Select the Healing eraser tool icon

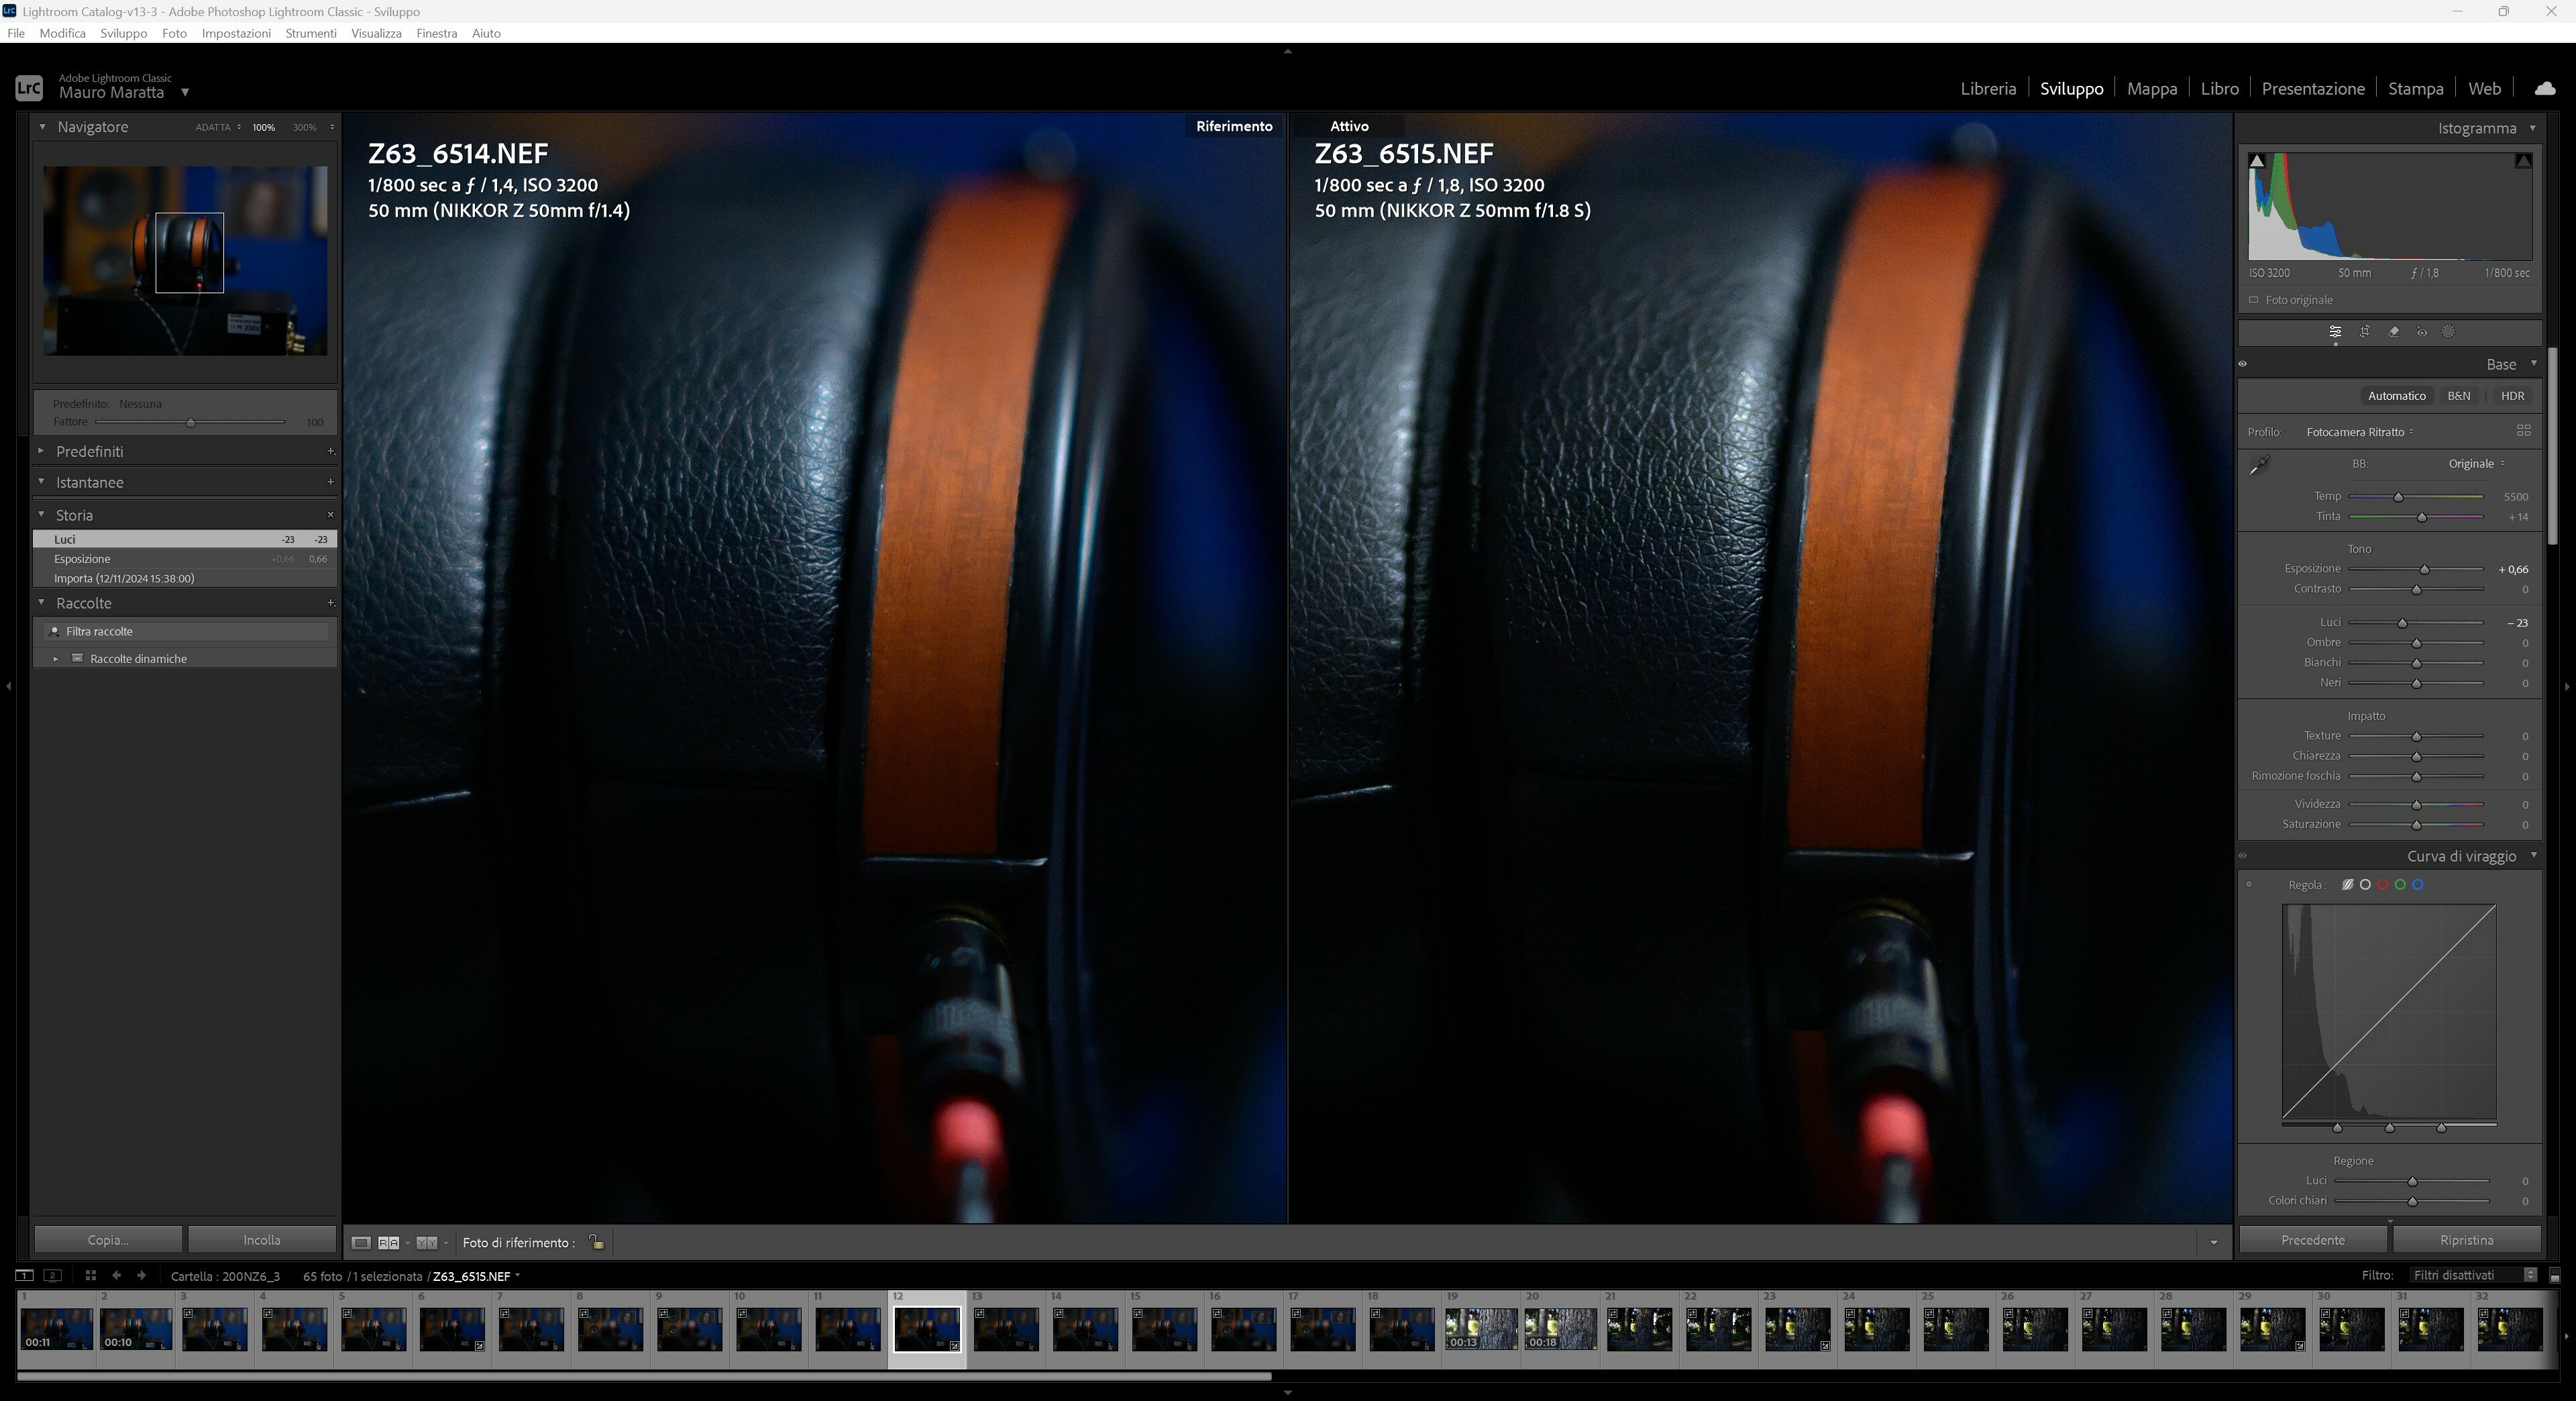[x=2394, y=332]
